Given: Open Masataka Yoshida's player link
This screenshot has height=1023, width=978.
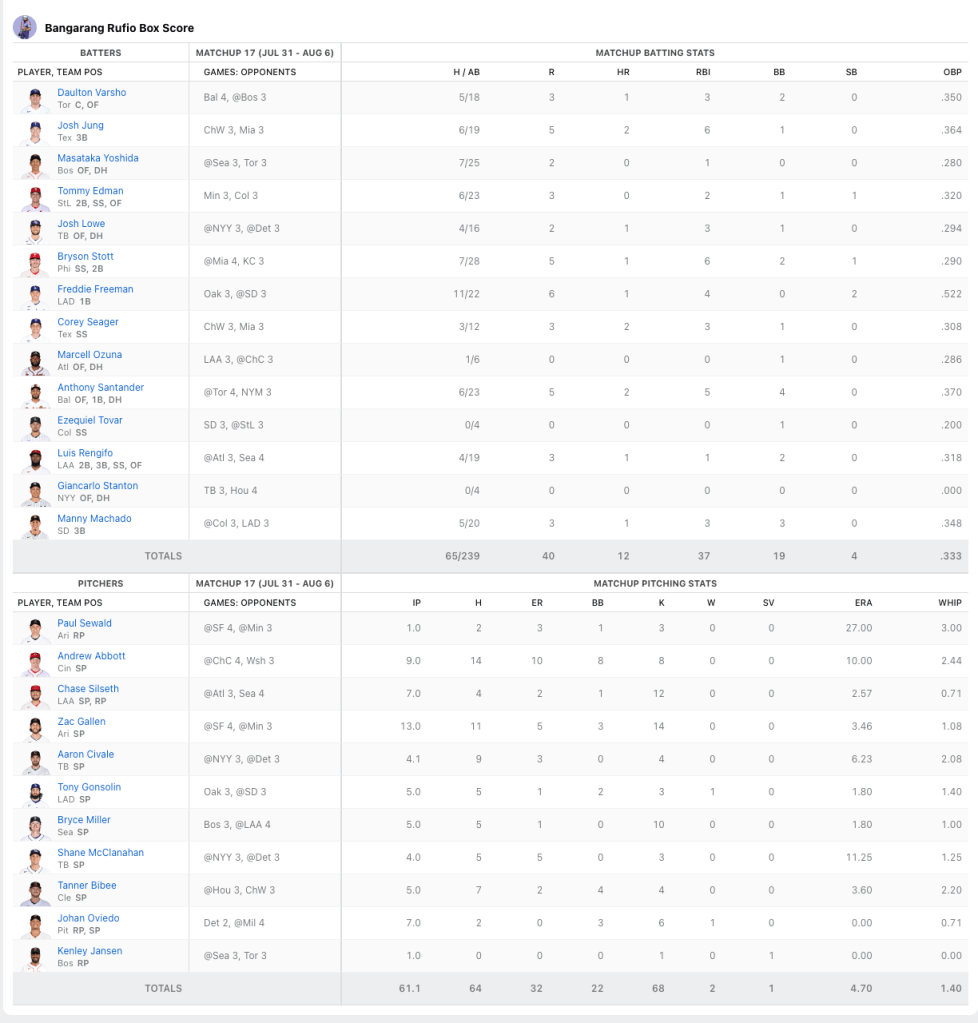Looking at the screenshot, I should click(97, 158).
